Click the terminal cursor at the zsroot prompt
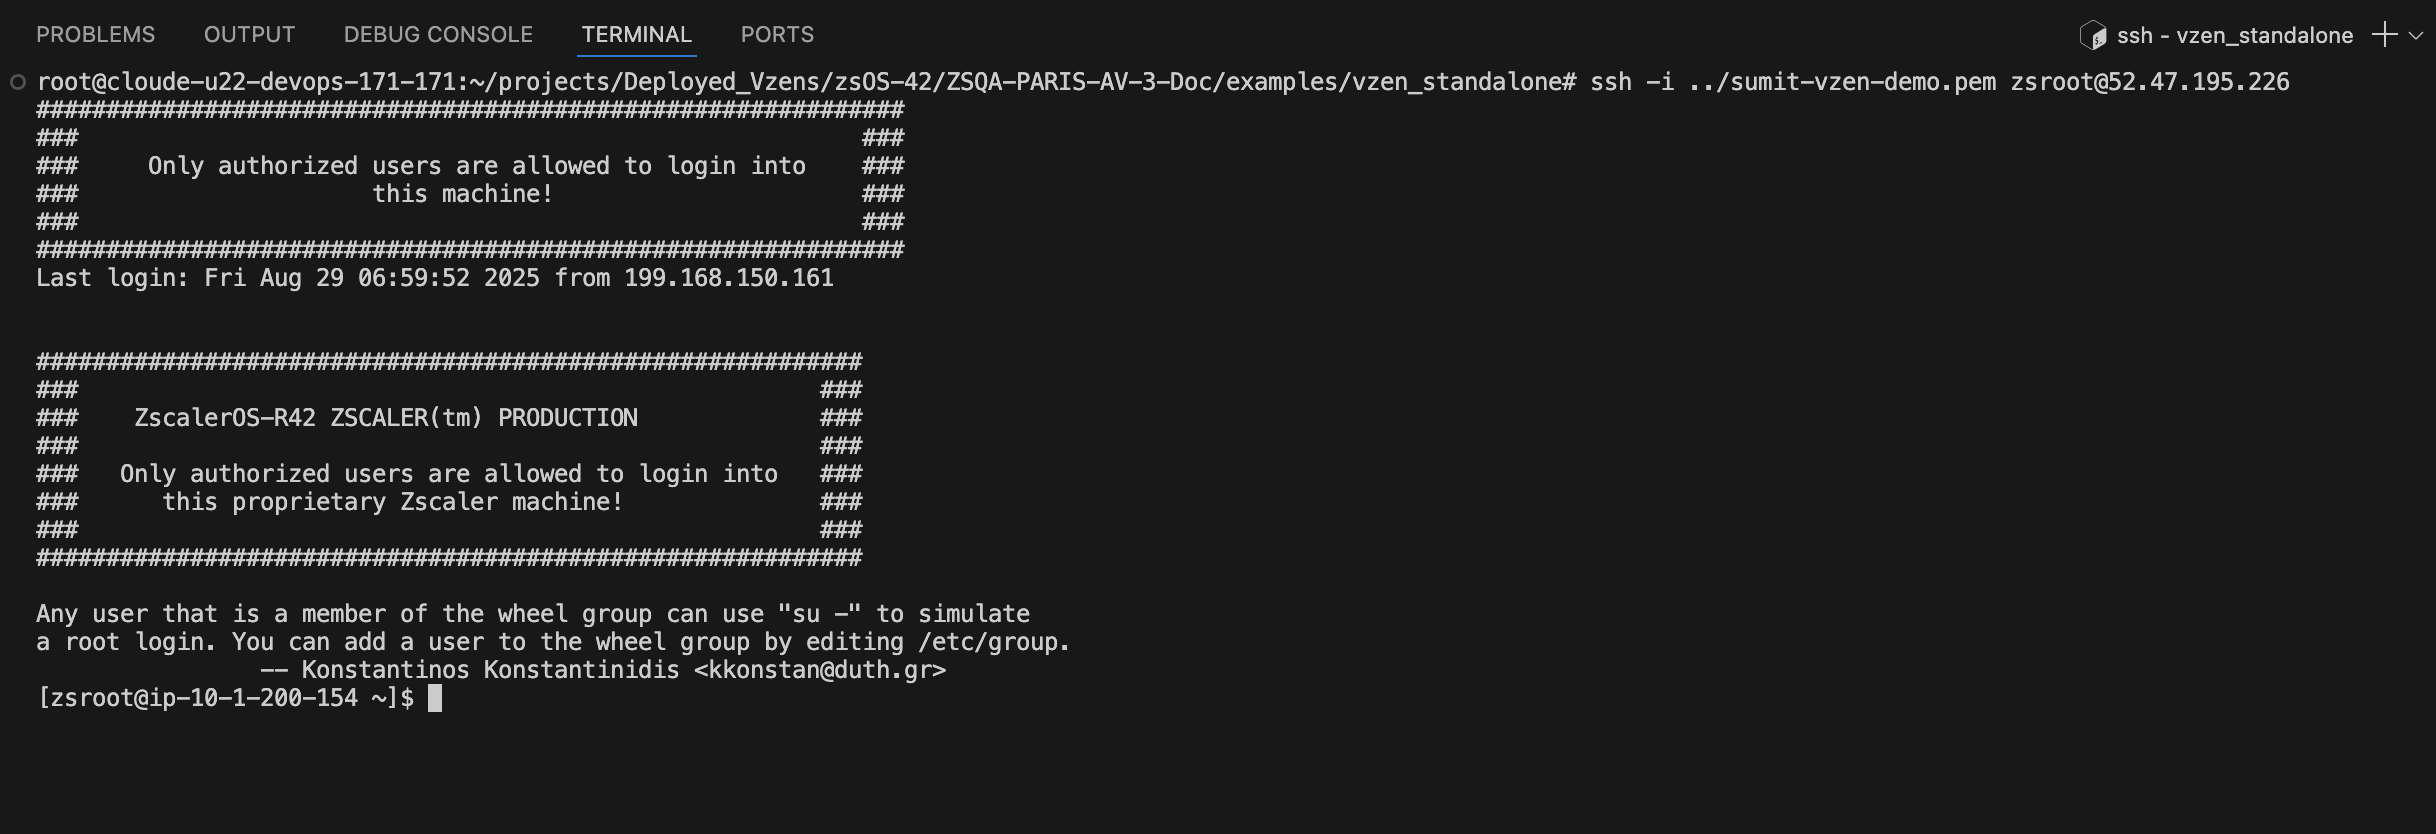 point(435,698)
